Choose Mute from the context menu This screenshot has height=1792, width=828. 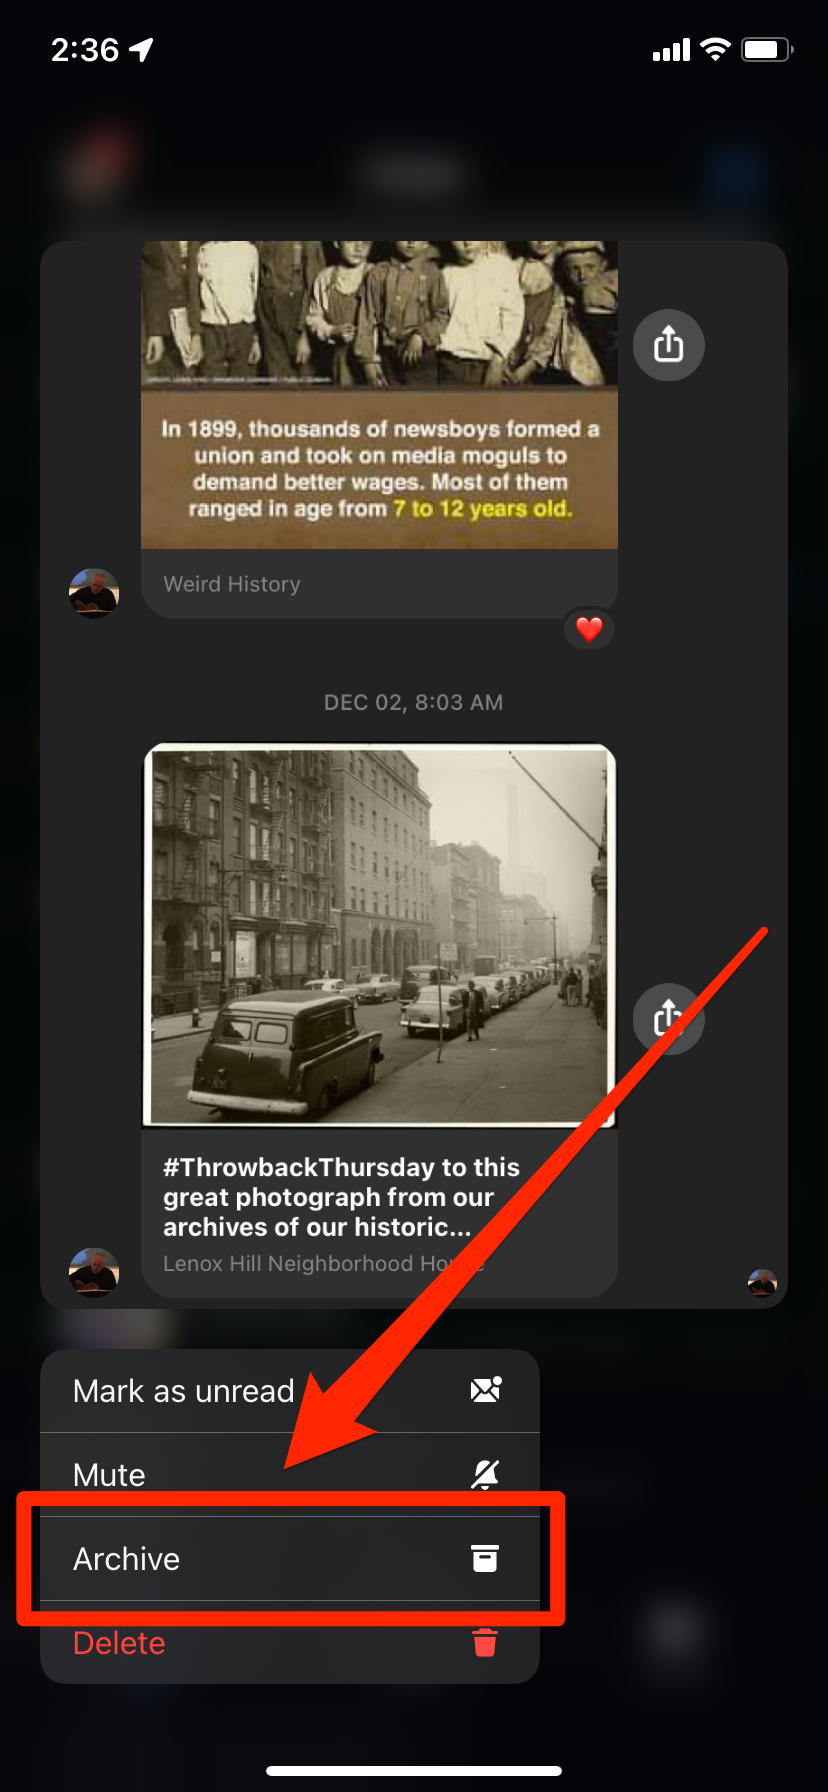tap(290, 1475)
